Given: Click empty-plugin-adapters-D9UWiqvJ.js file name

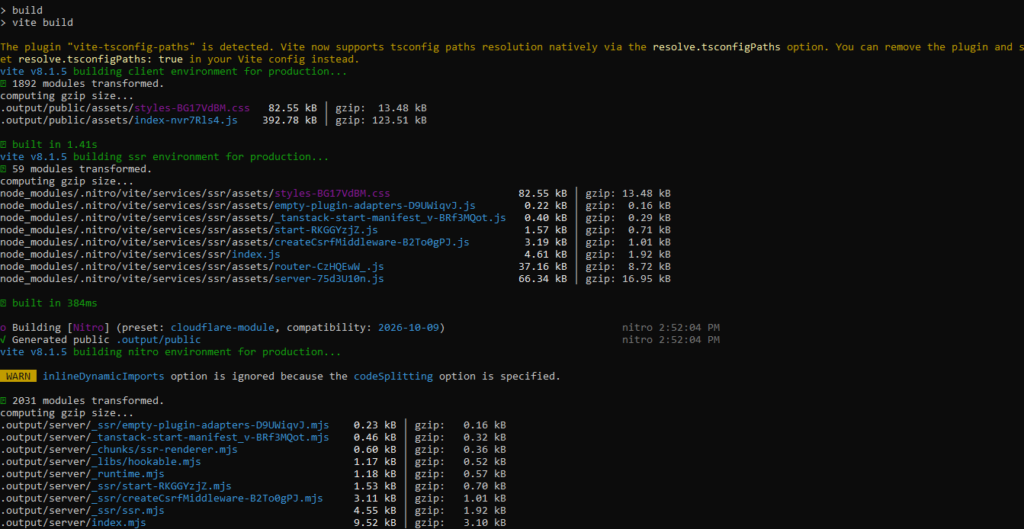Looking at the screenshot, I should [375, 206].
